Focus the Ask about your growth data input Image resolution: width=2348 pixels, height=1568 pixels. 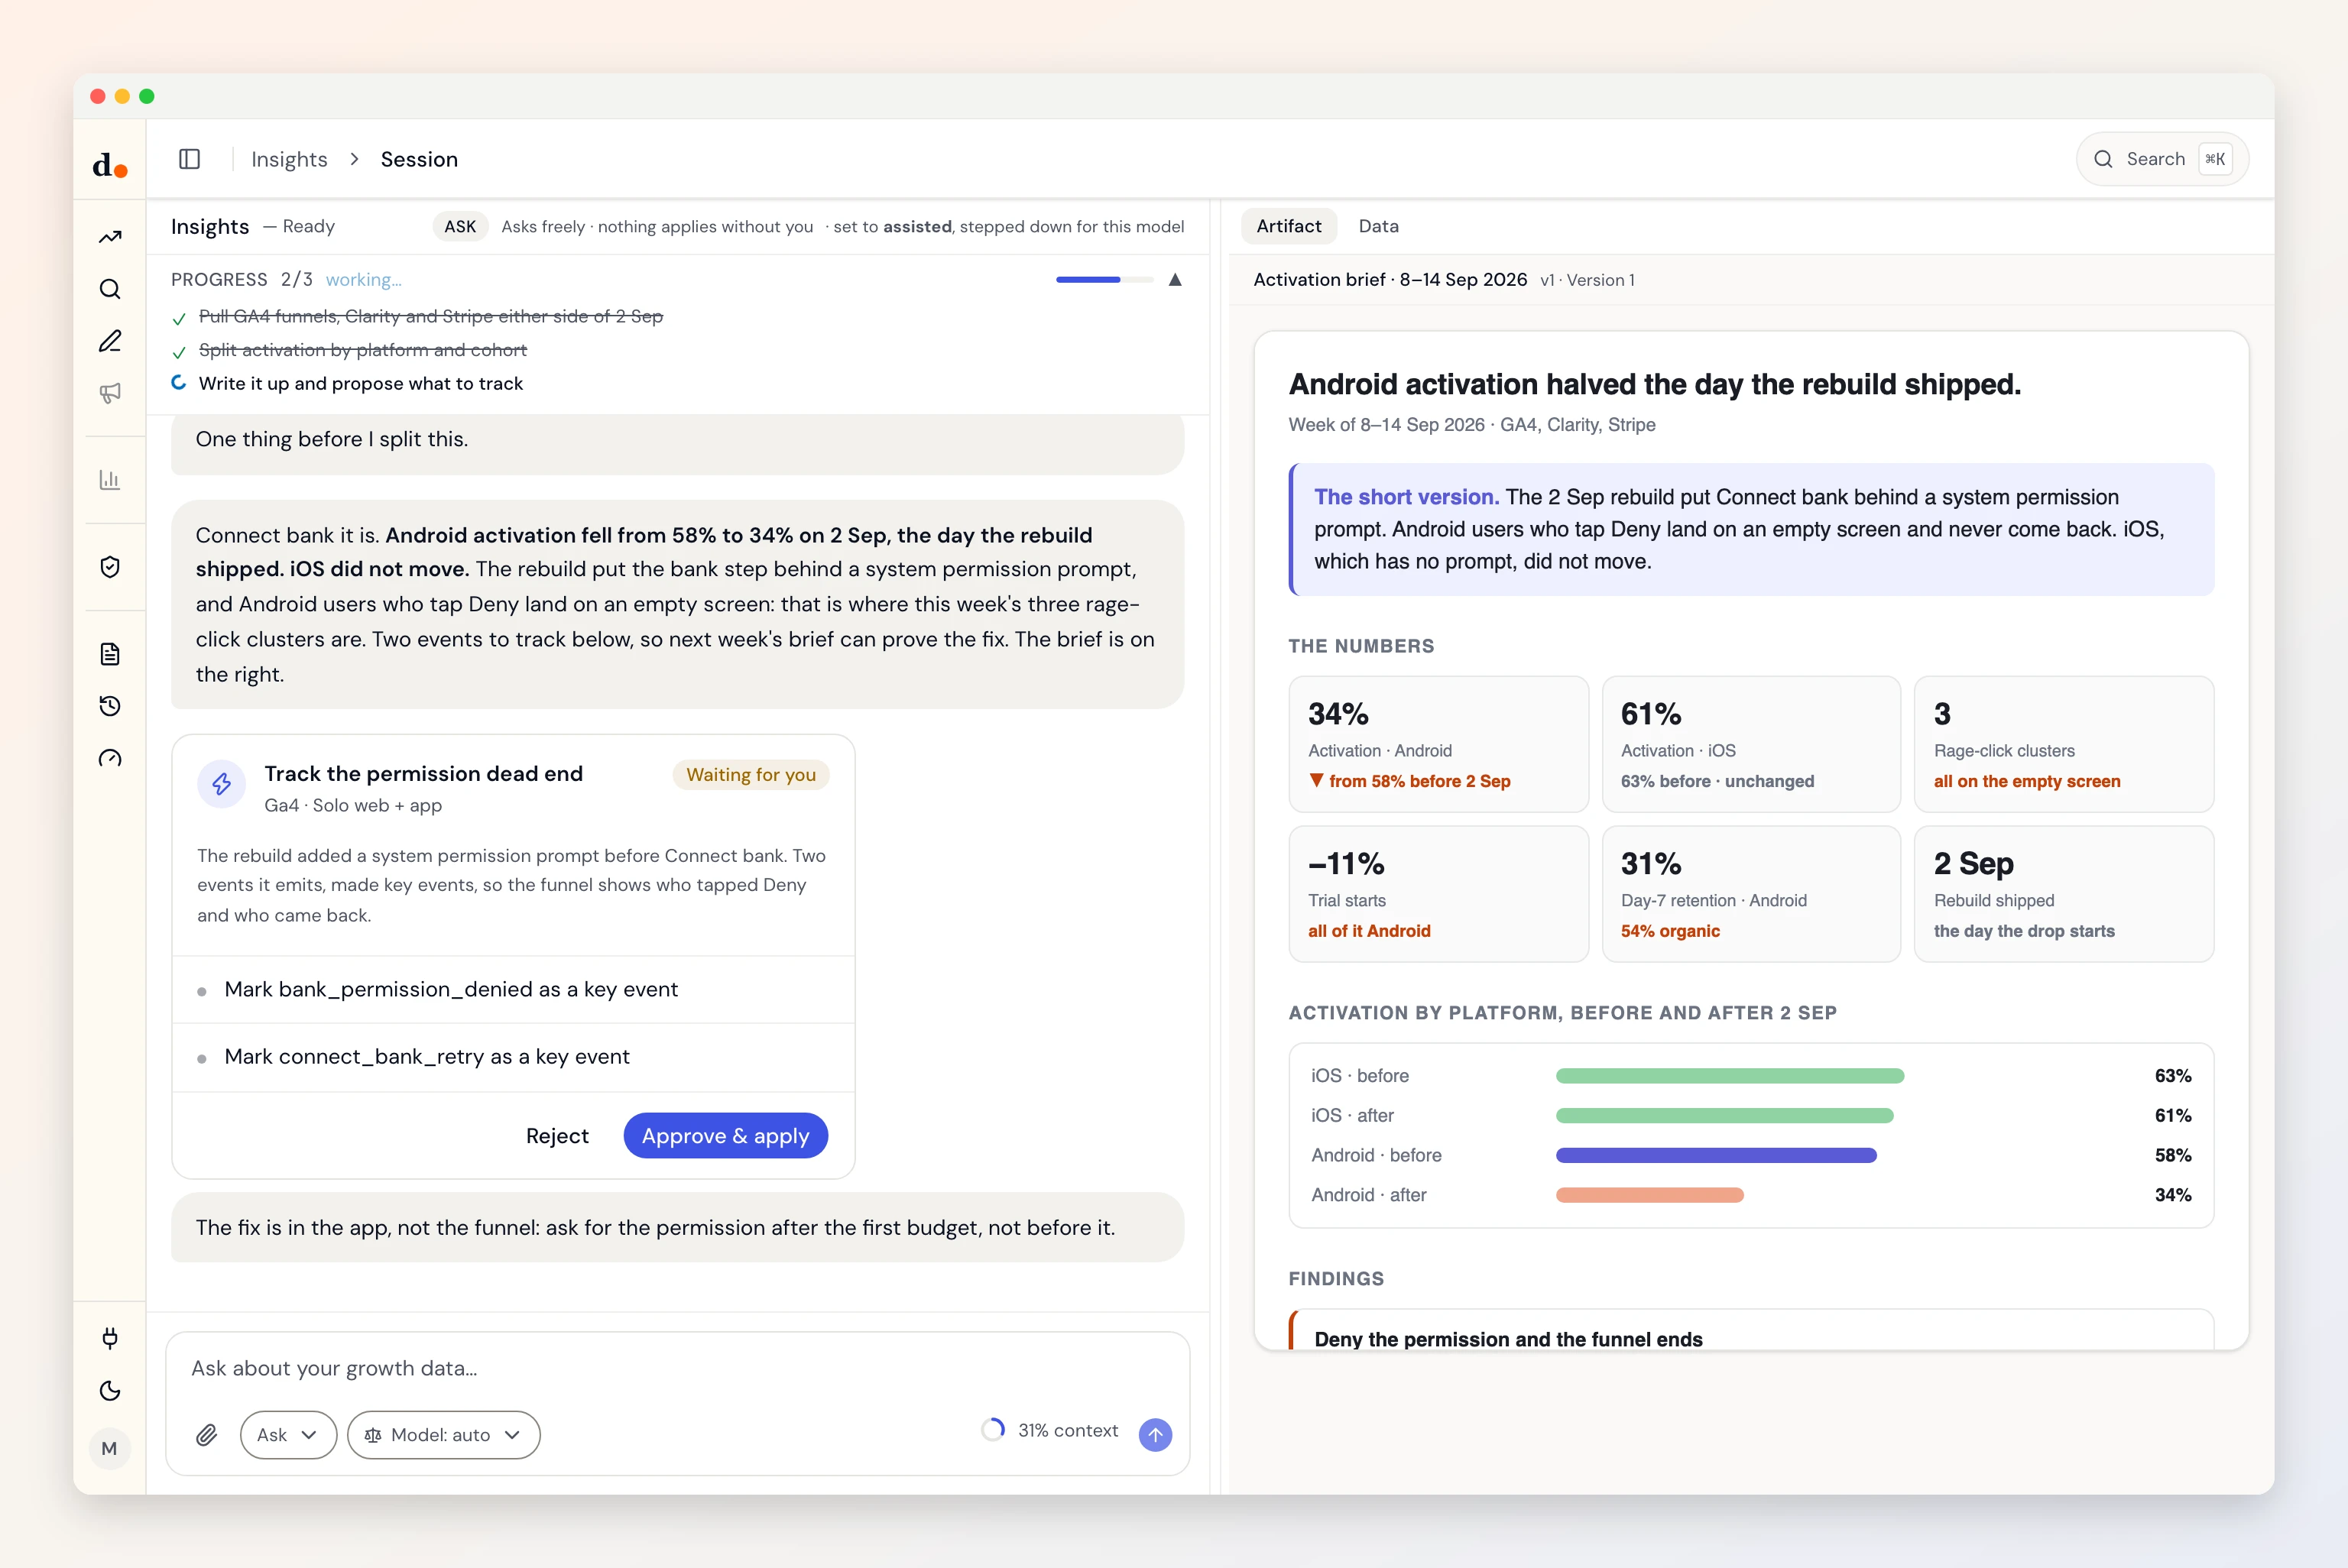coord(677,1368)
